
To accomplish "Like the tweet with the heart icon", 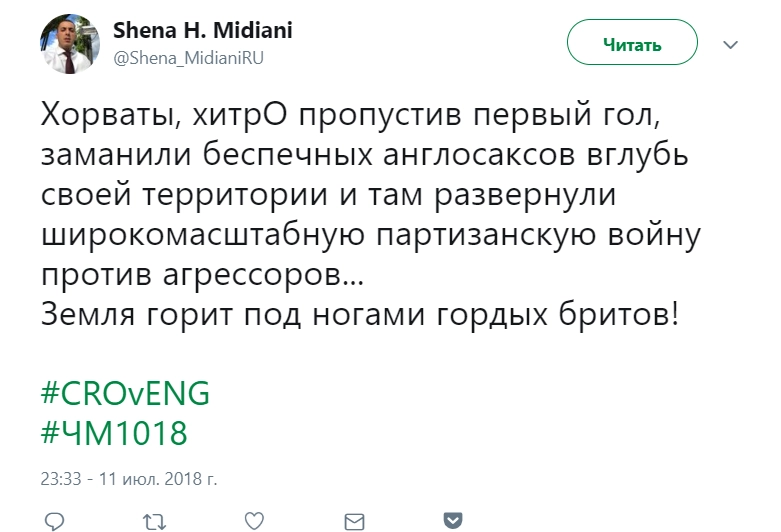I will point(255,520).
